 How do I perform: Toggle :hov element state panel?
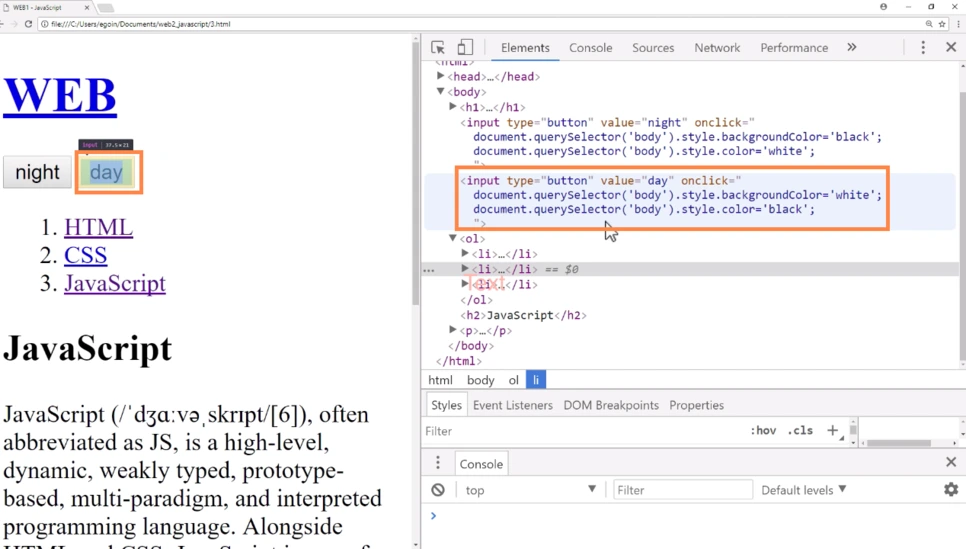point(763,431)
